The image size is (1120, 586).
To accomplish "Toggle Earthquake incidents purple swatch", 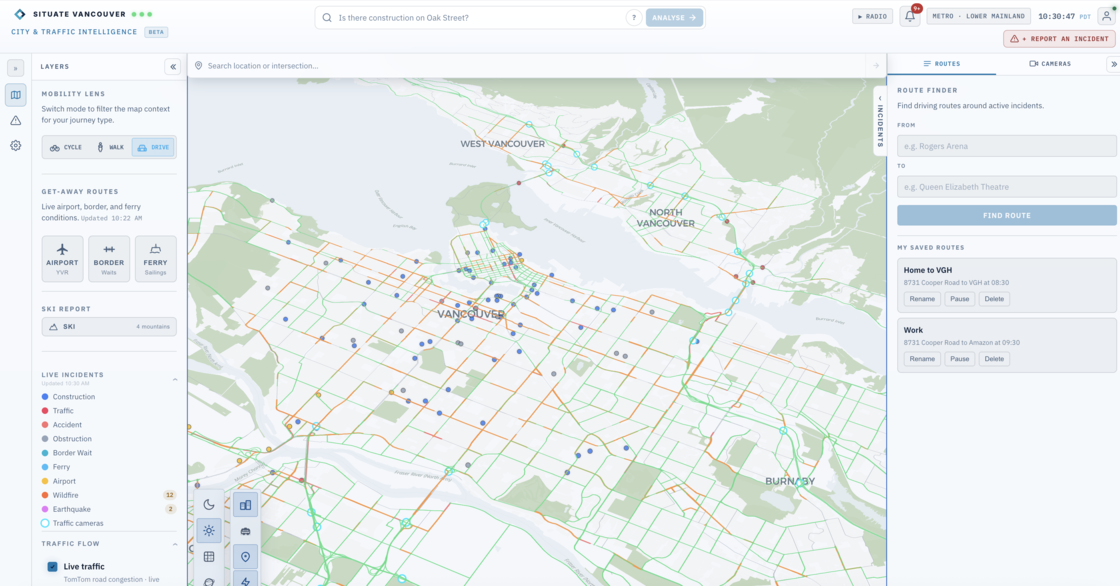I will click(45, 510).
